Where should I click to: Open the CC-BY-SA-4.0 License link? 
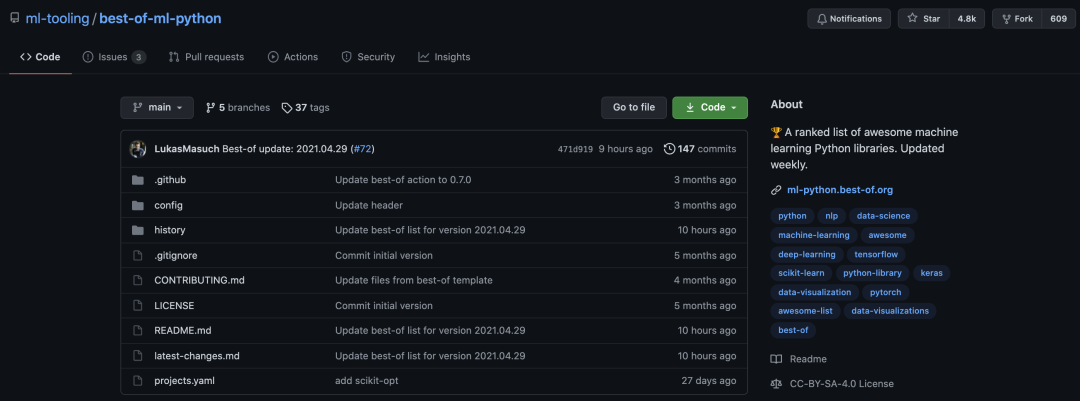[x=832, y=384]
